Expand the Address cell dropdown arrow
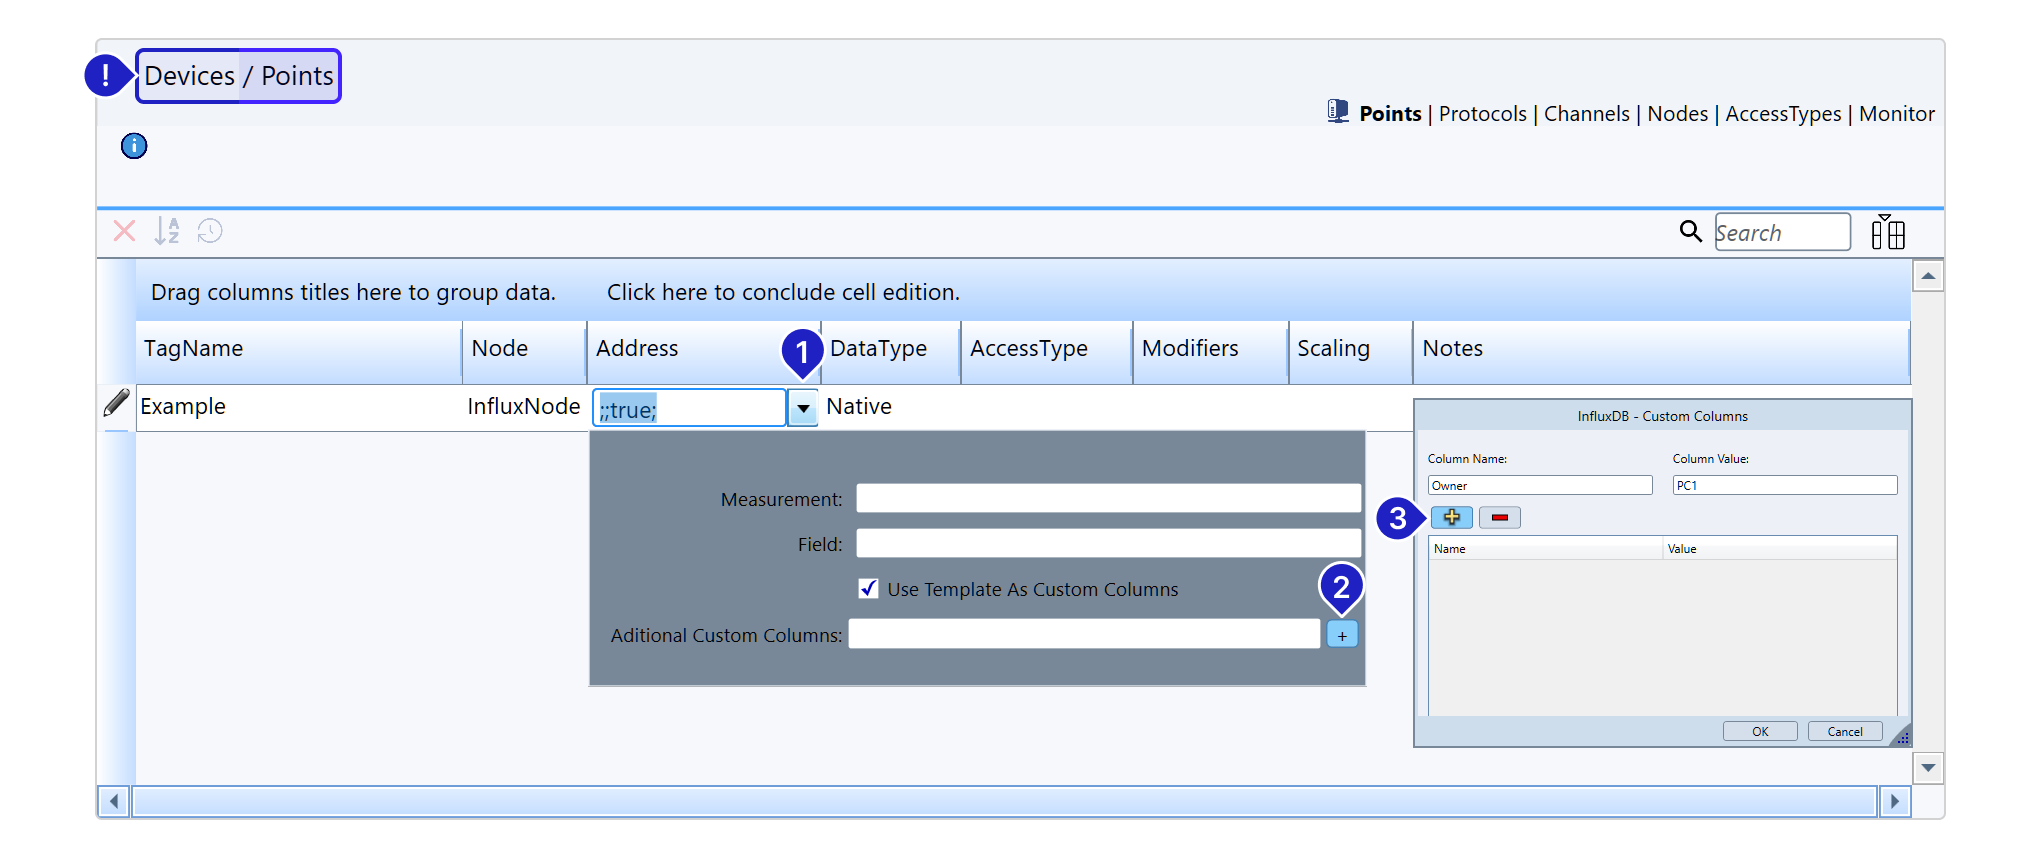 pyautogui.click(x=803, y=408)
